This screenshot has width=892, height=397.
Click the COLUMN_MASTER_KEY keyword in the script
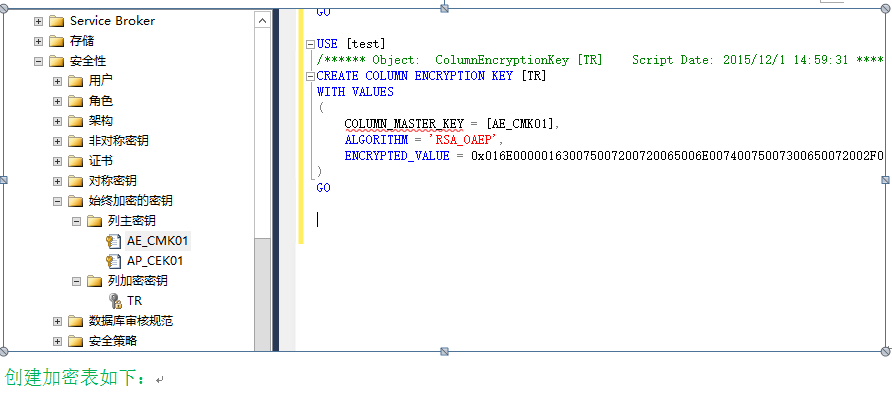pyautogui.click(x=404, y=124)
